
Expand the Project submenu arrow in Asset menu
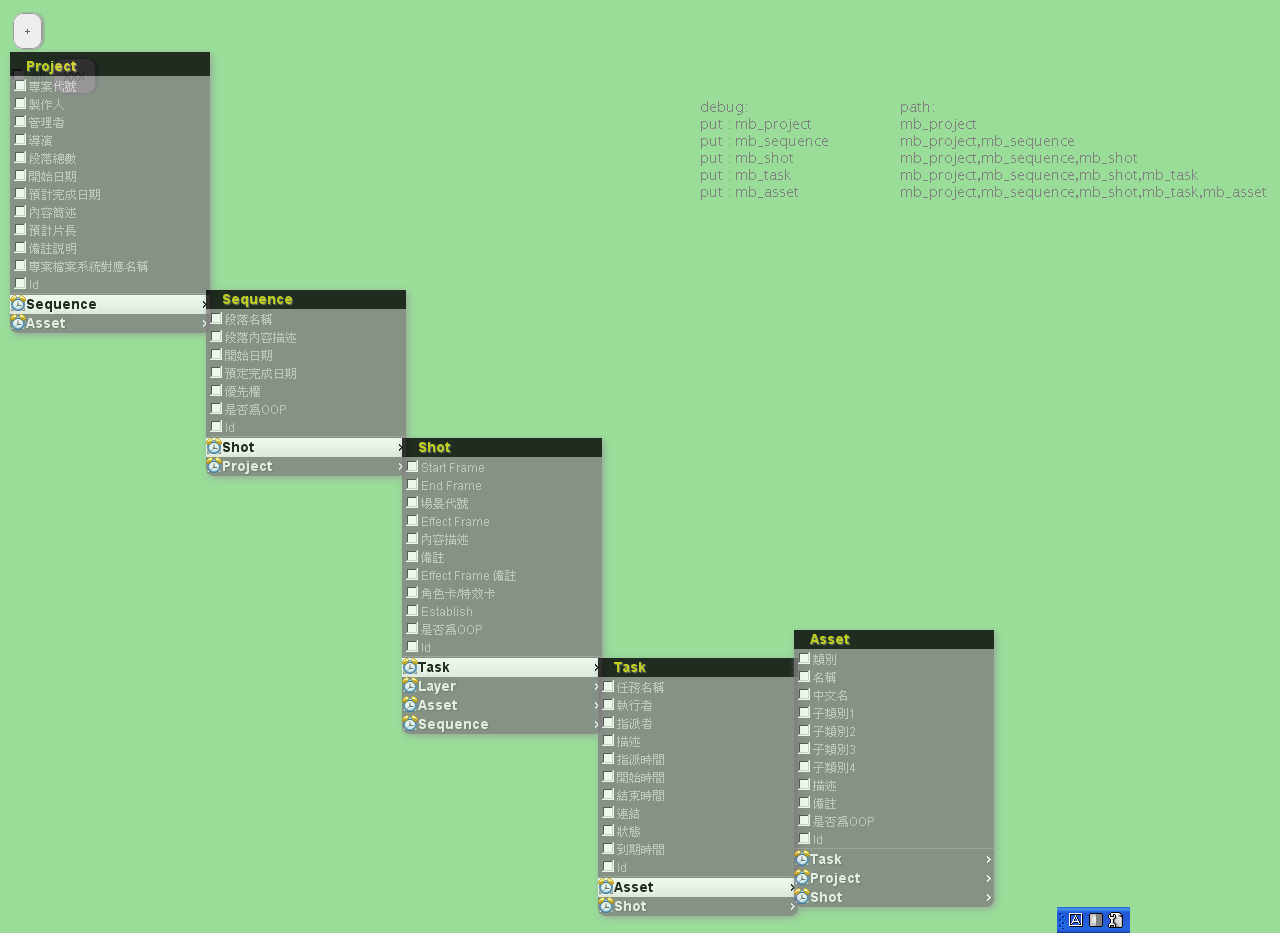coord(988,879)
